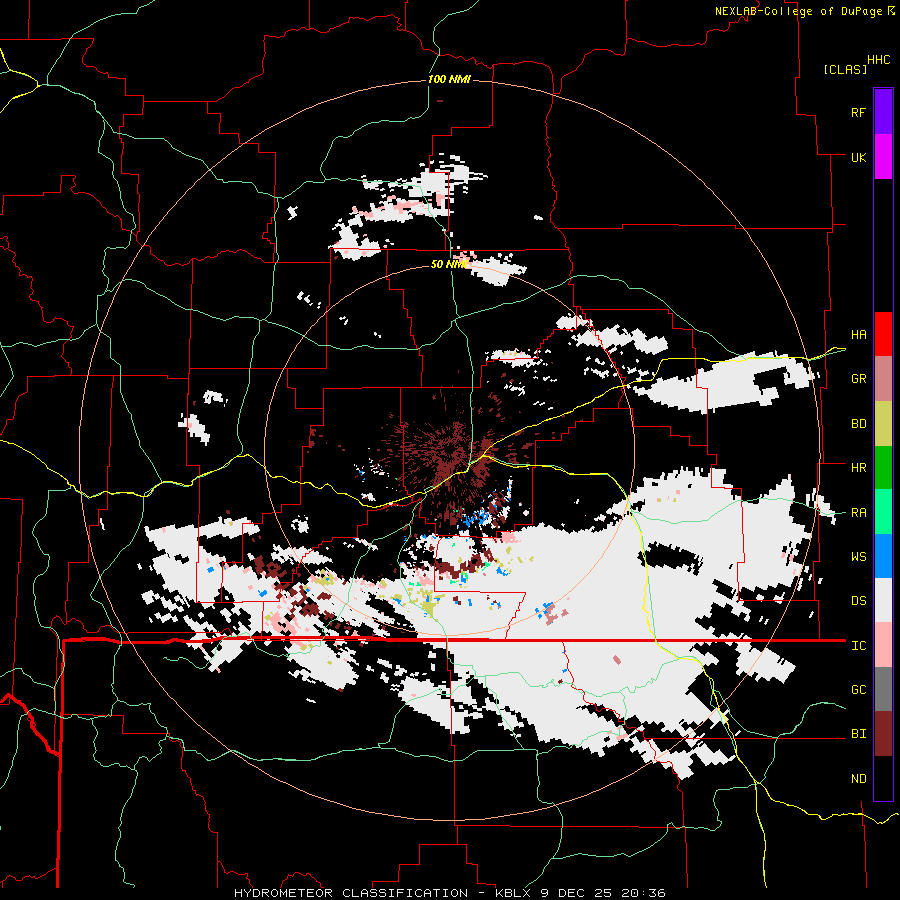Click the GC legend label
The image size is (900, 900).
click(858, 690)
